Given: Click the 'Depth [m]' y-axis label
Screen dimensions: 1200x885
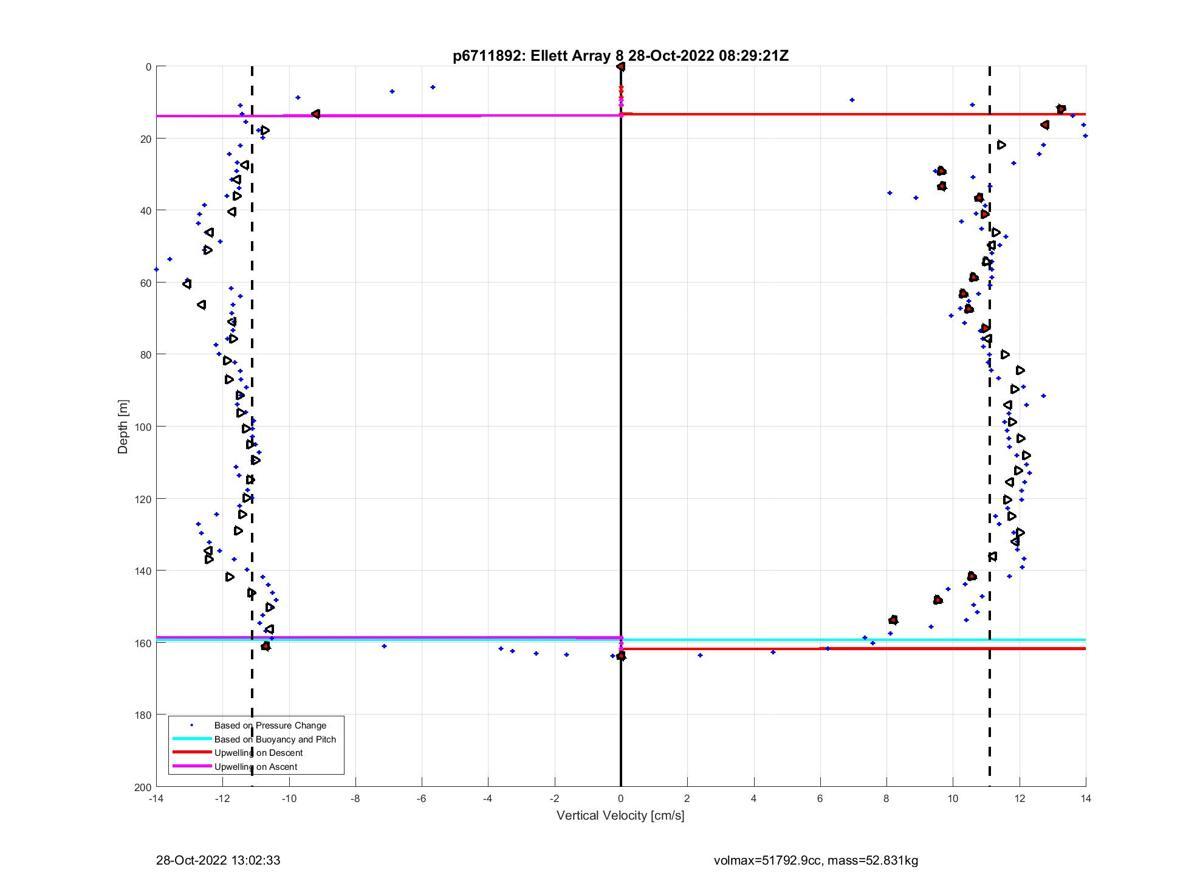Looking at the screenshot, I should (124, 427).
